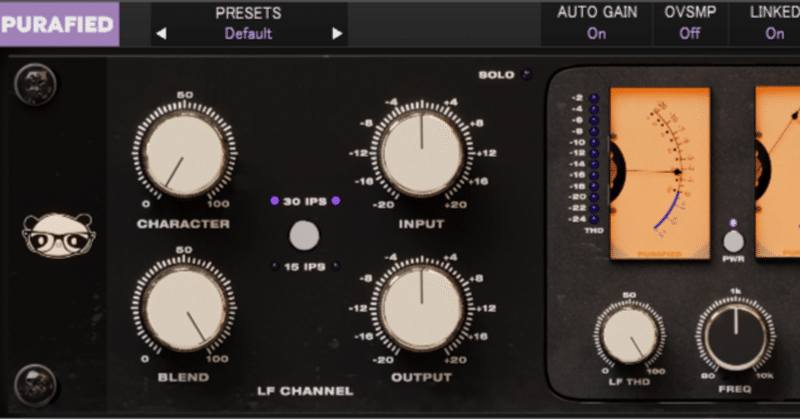Click the -24 THD LED
Screen dimensions: 800x419
(x=594, y=219)
